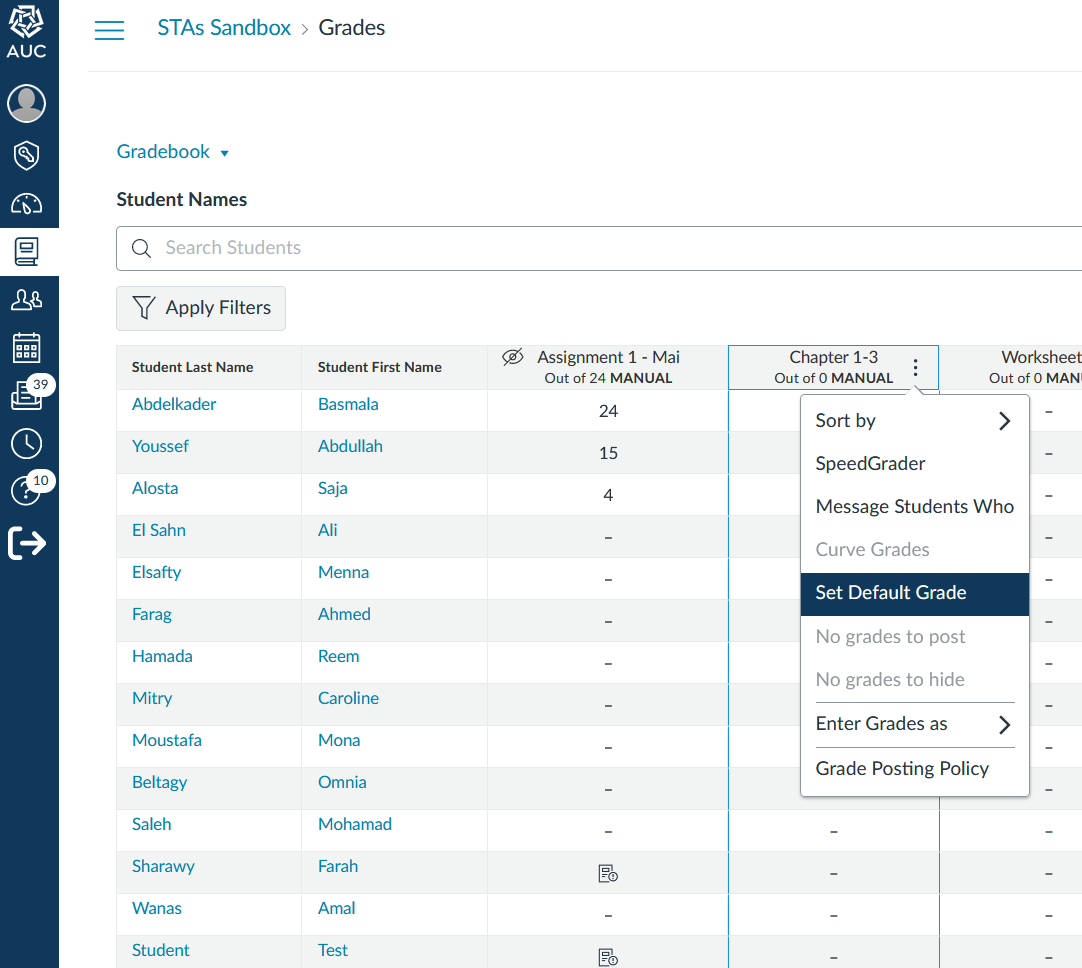
Task: Open Inbox icon with 39 badge
Action: [27, 395]
